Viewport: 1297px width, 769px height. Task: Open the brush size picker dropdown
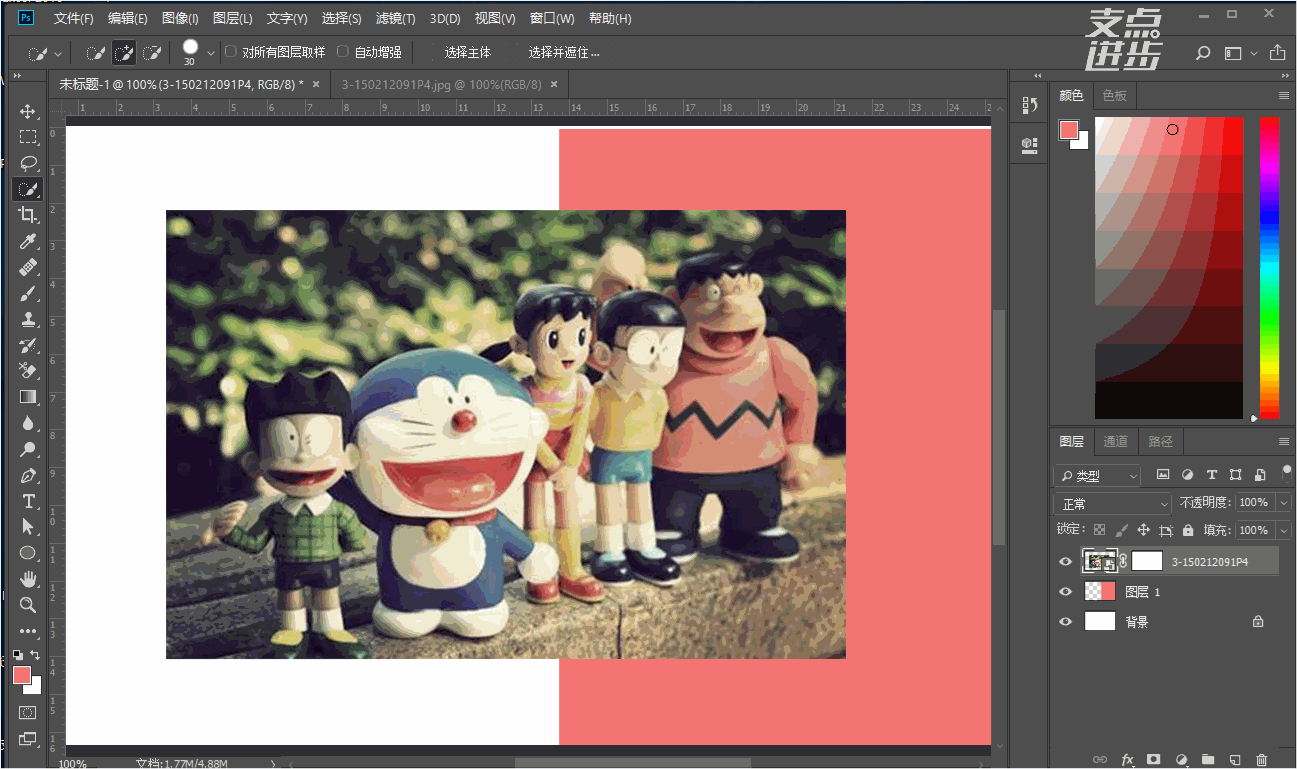210,52
